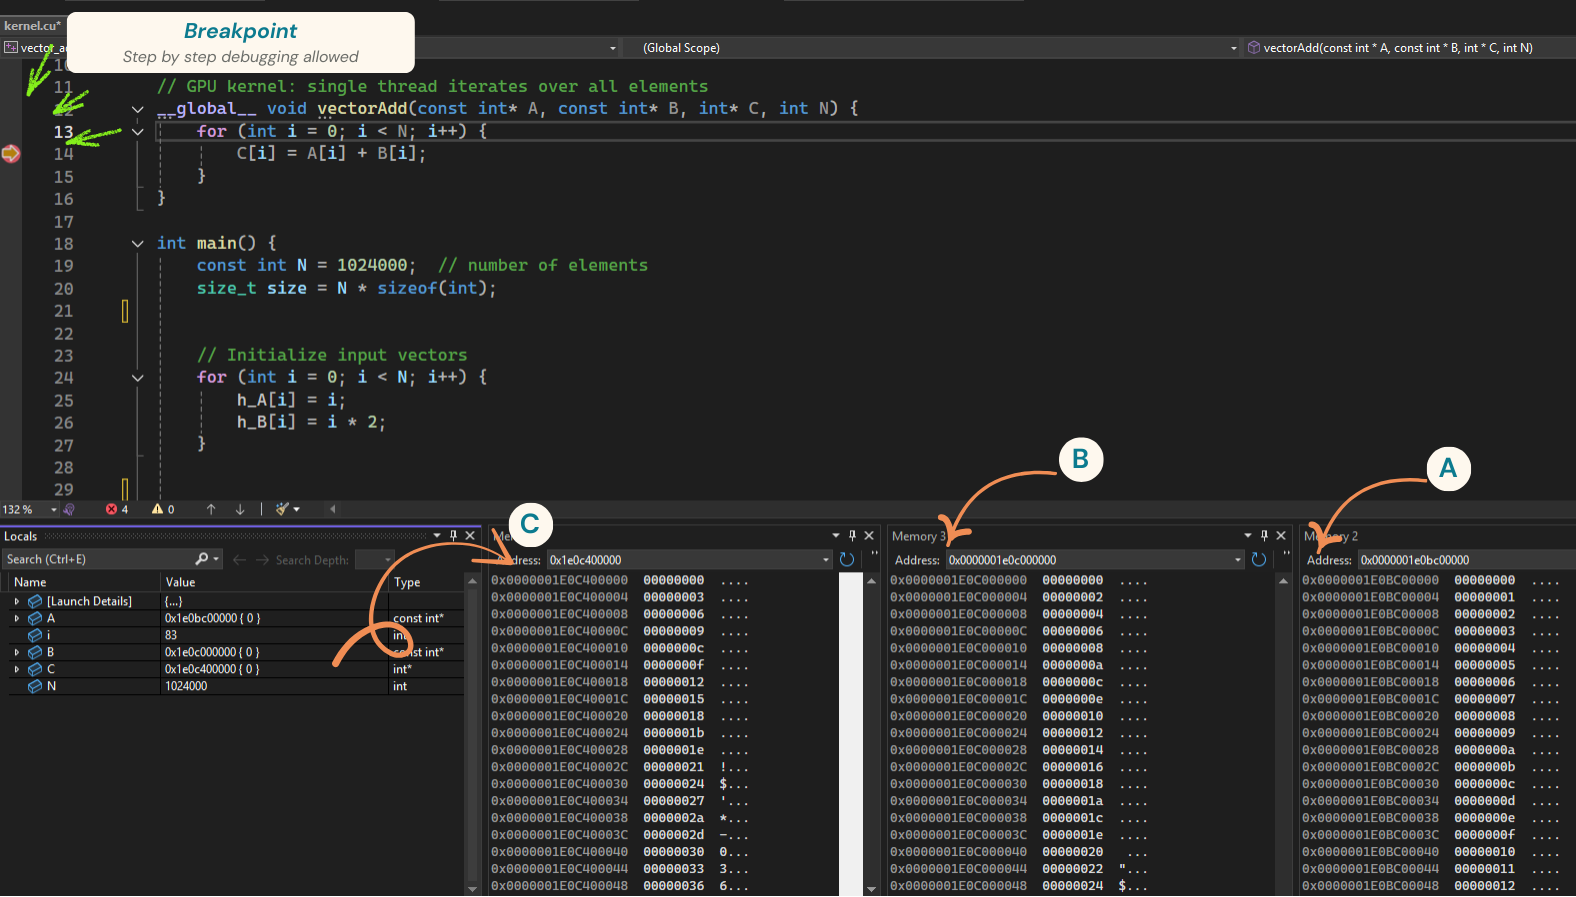Screen dimensions: 1576x897
Task: Click the navigate back arrow in Locals search
Action: [240, 560]
